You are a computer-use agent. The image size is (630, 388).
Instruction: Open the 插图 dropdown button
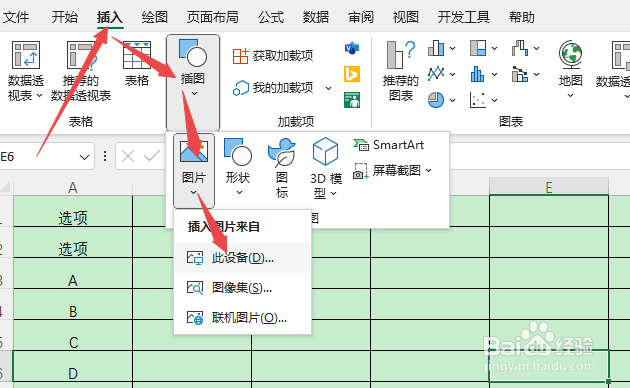point(193,82)
